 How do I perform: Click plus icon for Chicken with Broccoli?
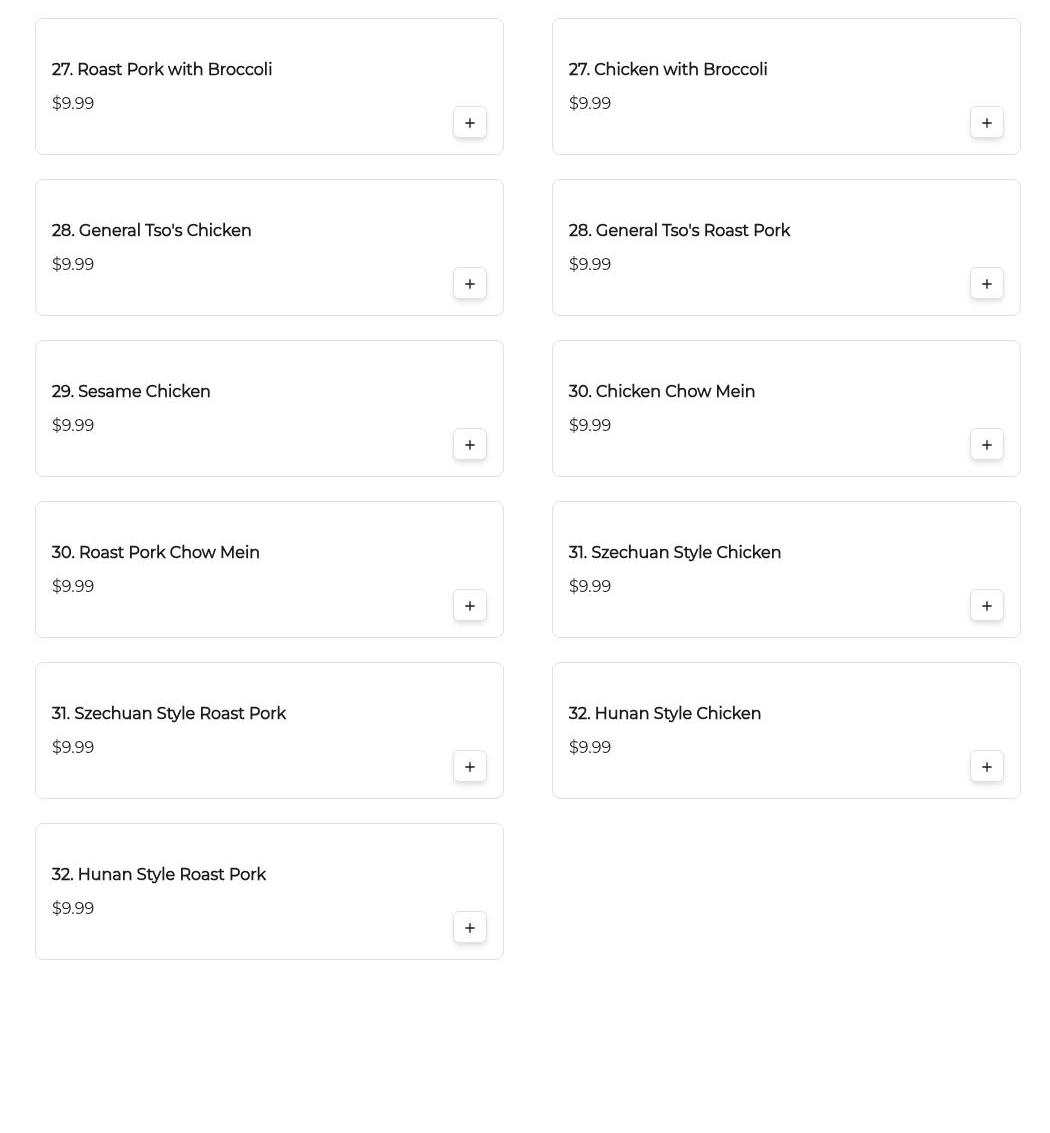(986, 123)
